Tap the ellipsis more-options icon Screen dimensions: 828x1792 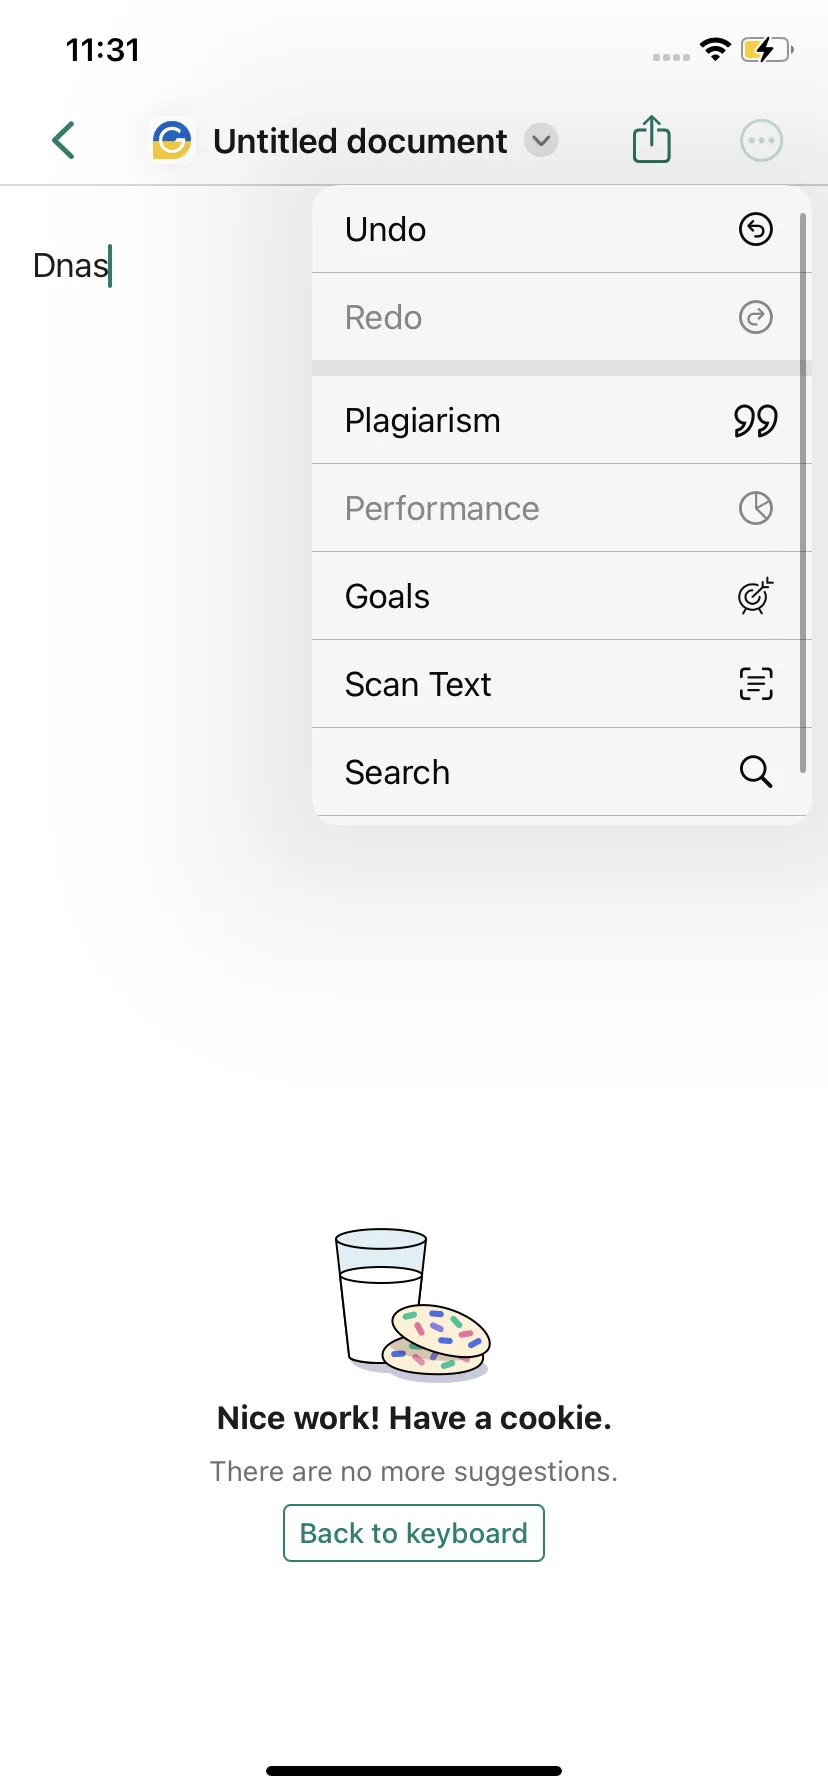[x=761, y=140]
